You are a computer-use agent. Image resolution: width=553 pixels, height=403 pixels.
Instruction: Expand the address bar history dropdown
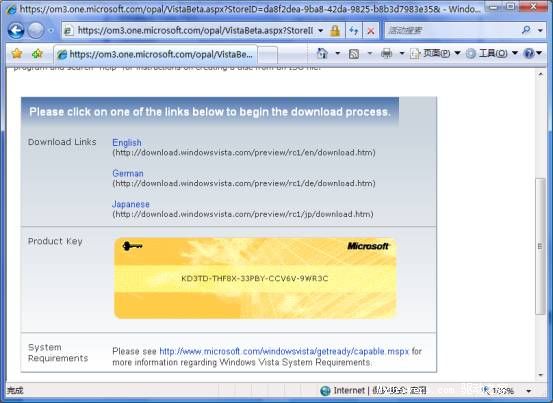321,31
